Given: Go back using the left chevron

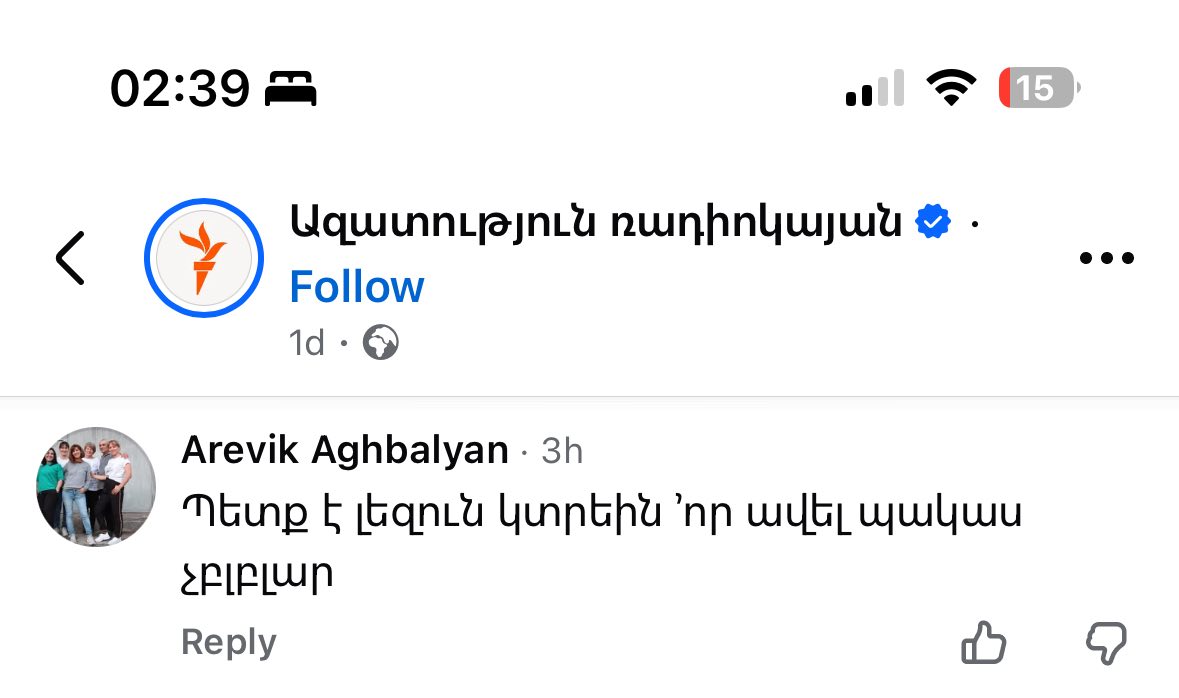Looking at the screenshot, I should pos(70,258).
